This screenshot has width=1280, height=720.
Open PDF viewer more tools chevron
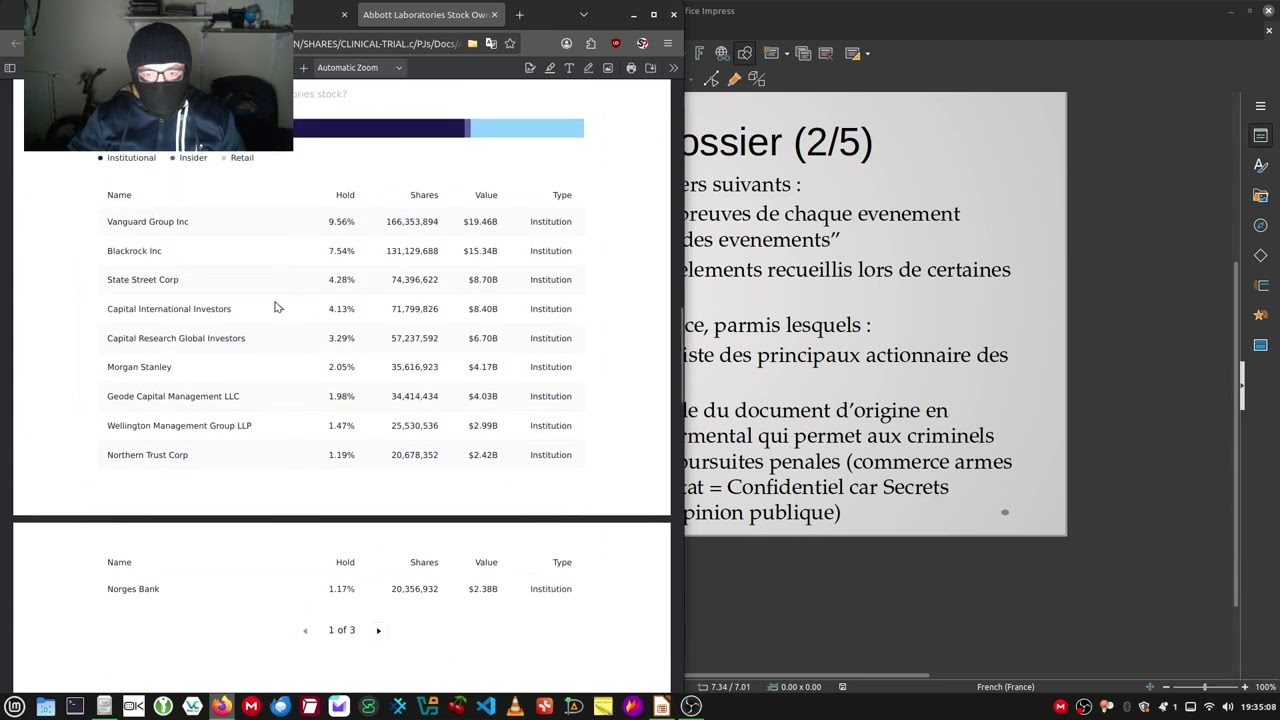673,68
